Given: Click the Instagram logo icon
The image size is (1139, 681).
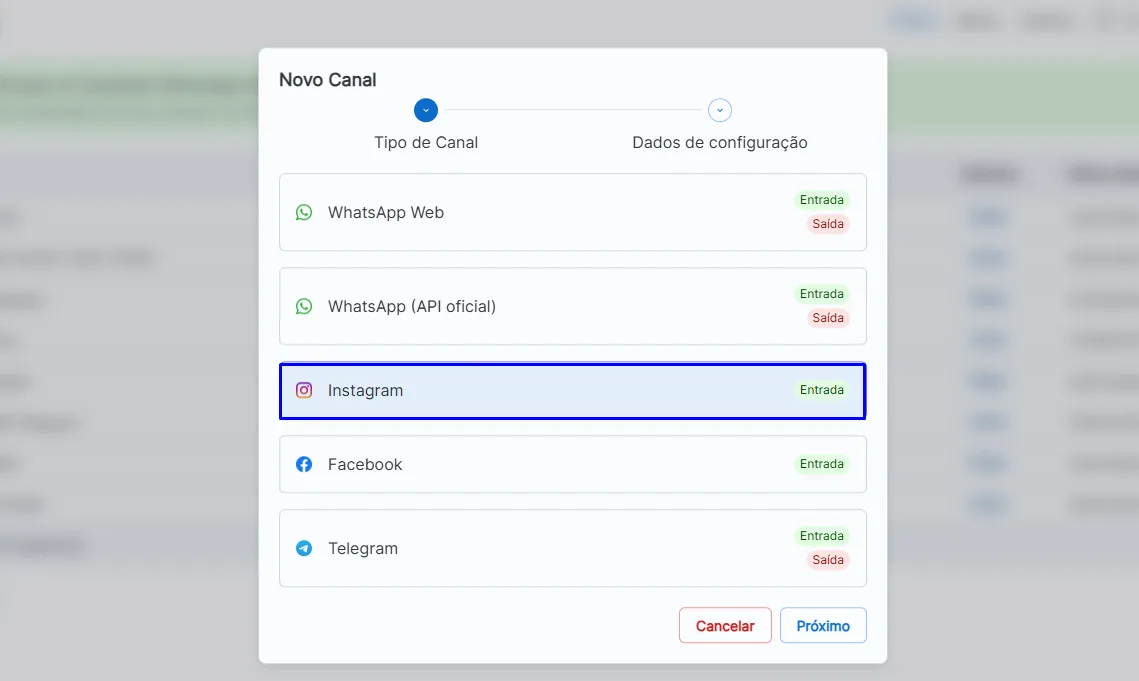Looking at the screenshot, I should click(304, 390).
